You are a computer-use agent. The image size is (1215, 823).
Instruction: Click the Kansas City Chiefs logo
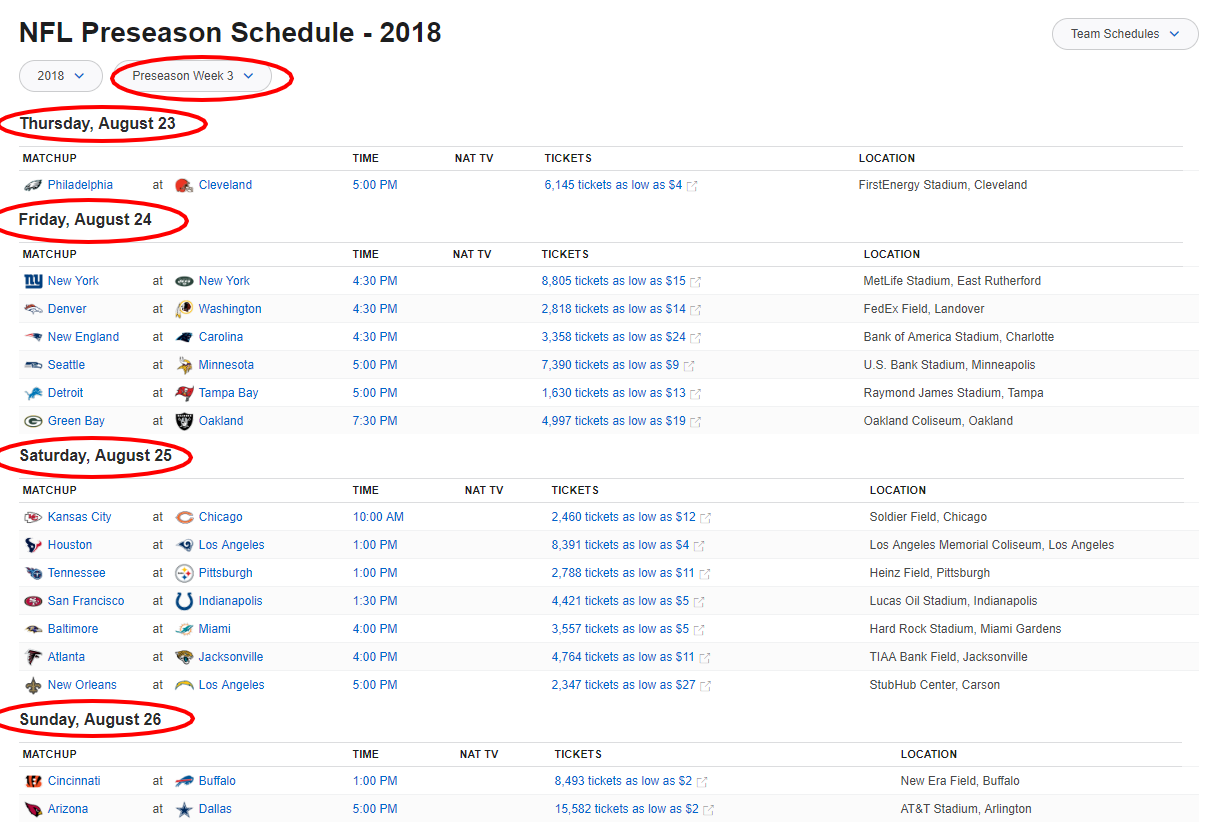[33, 517]
